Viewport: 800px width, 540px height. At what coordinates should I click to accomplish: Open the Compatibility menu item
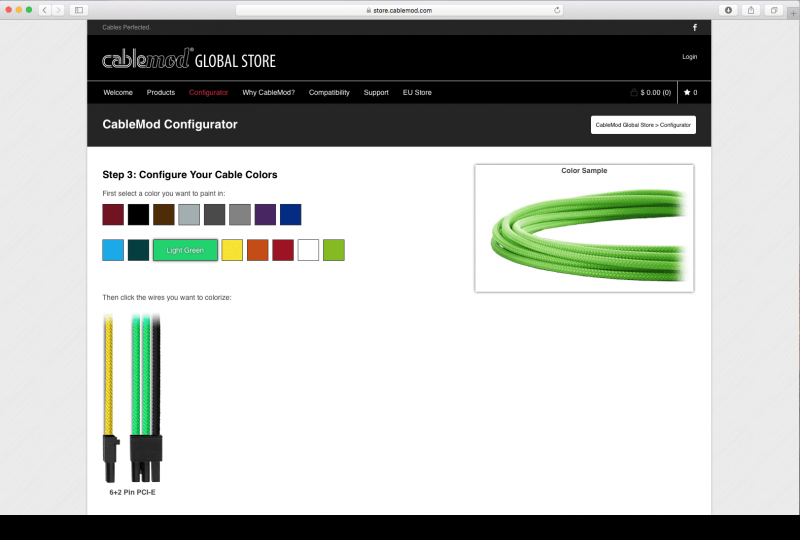point(329,92)
